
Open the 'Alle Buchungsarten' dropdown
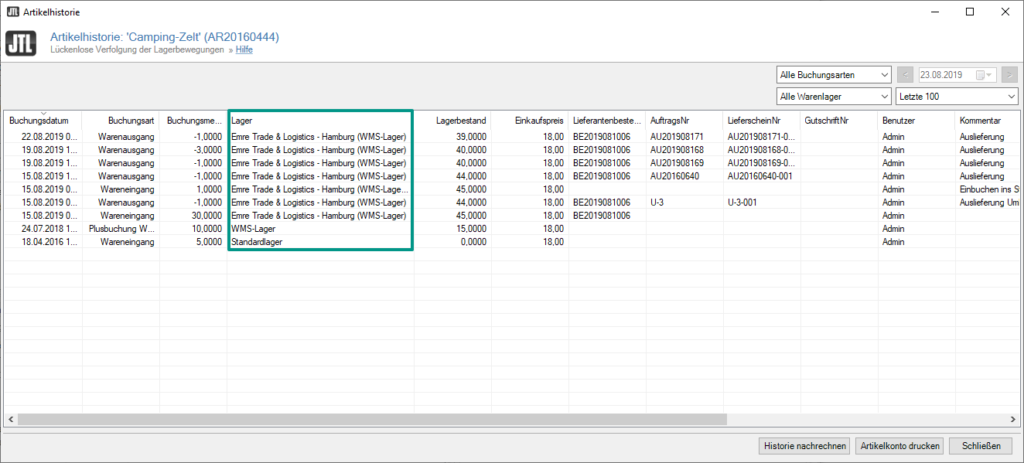pyautogui.click(x=833, y=75)
